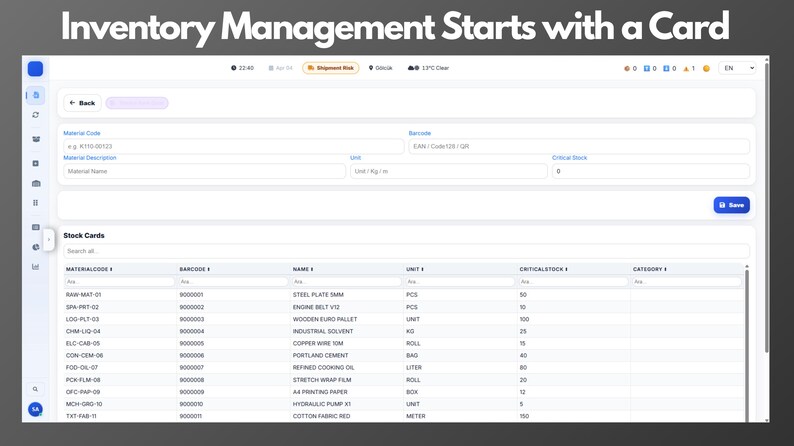Open the bar chart reports sidebar icon
Viewport: 794px width, 446px height.
pyautogui.click(x=35, y=267)
